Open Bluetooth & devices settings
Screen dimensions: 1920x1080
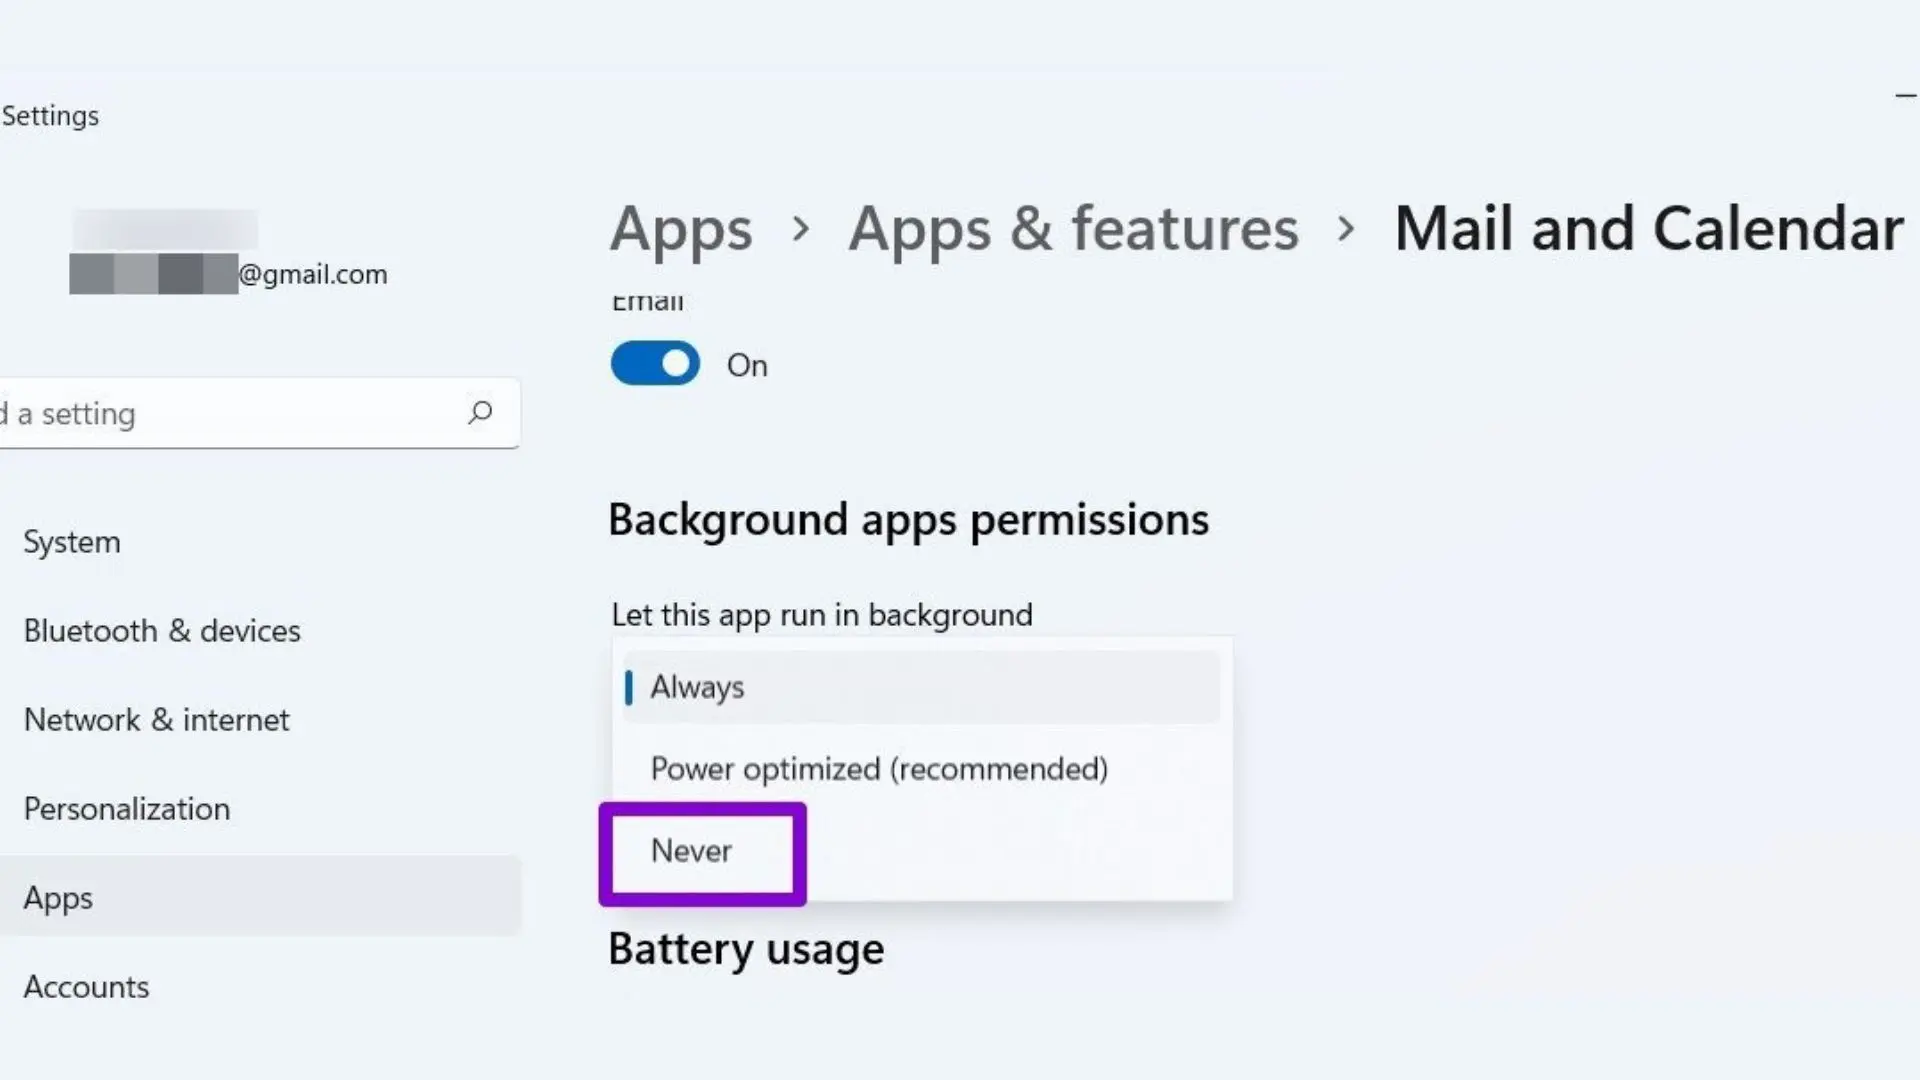pyautogui.click(x=162, y=631)
